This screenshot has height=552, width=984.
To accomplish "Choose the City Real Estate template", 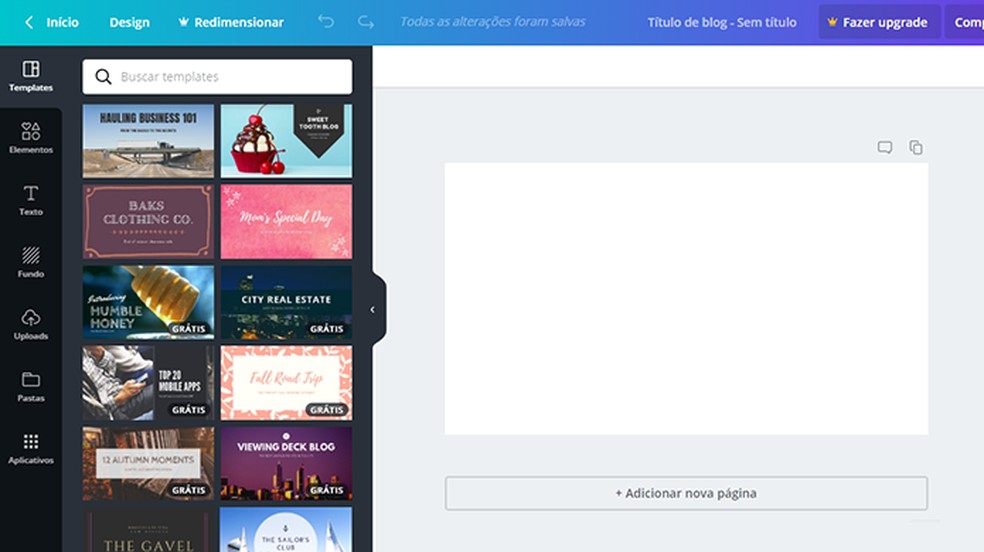I will tap(286, 302).
